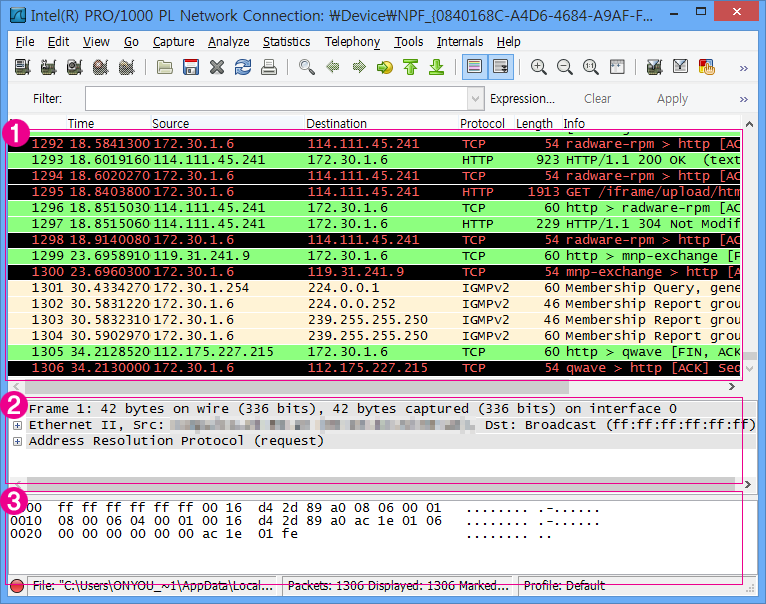The height and width of the screenshot is (604, 766).
Task: Open the Capture menu
Action: coord(173,42)
